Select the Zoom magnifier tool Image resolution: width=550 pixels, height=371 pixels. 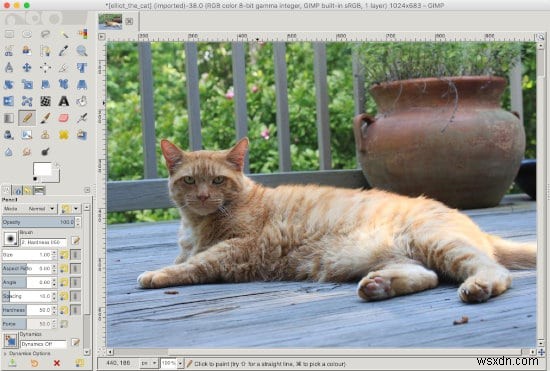click(82, 51)
